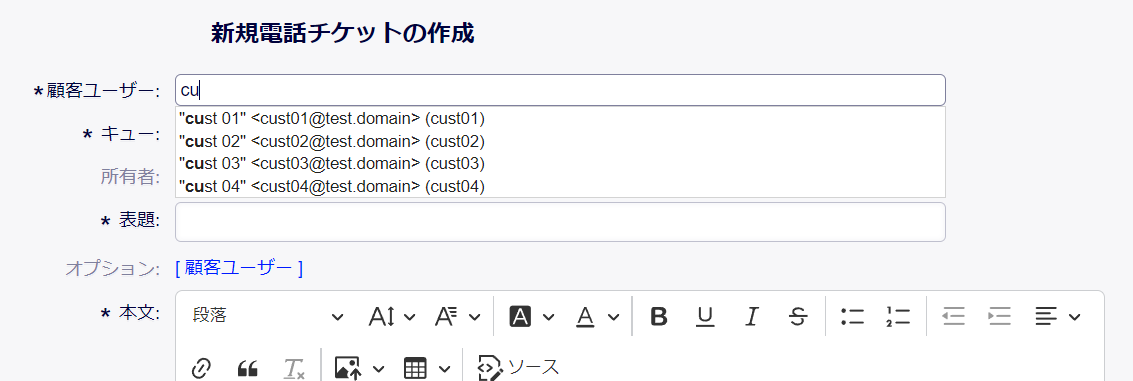The width and height of the screenshot is (1133, 381).
Task: Insert a block quote
Action: click(247, 368)
